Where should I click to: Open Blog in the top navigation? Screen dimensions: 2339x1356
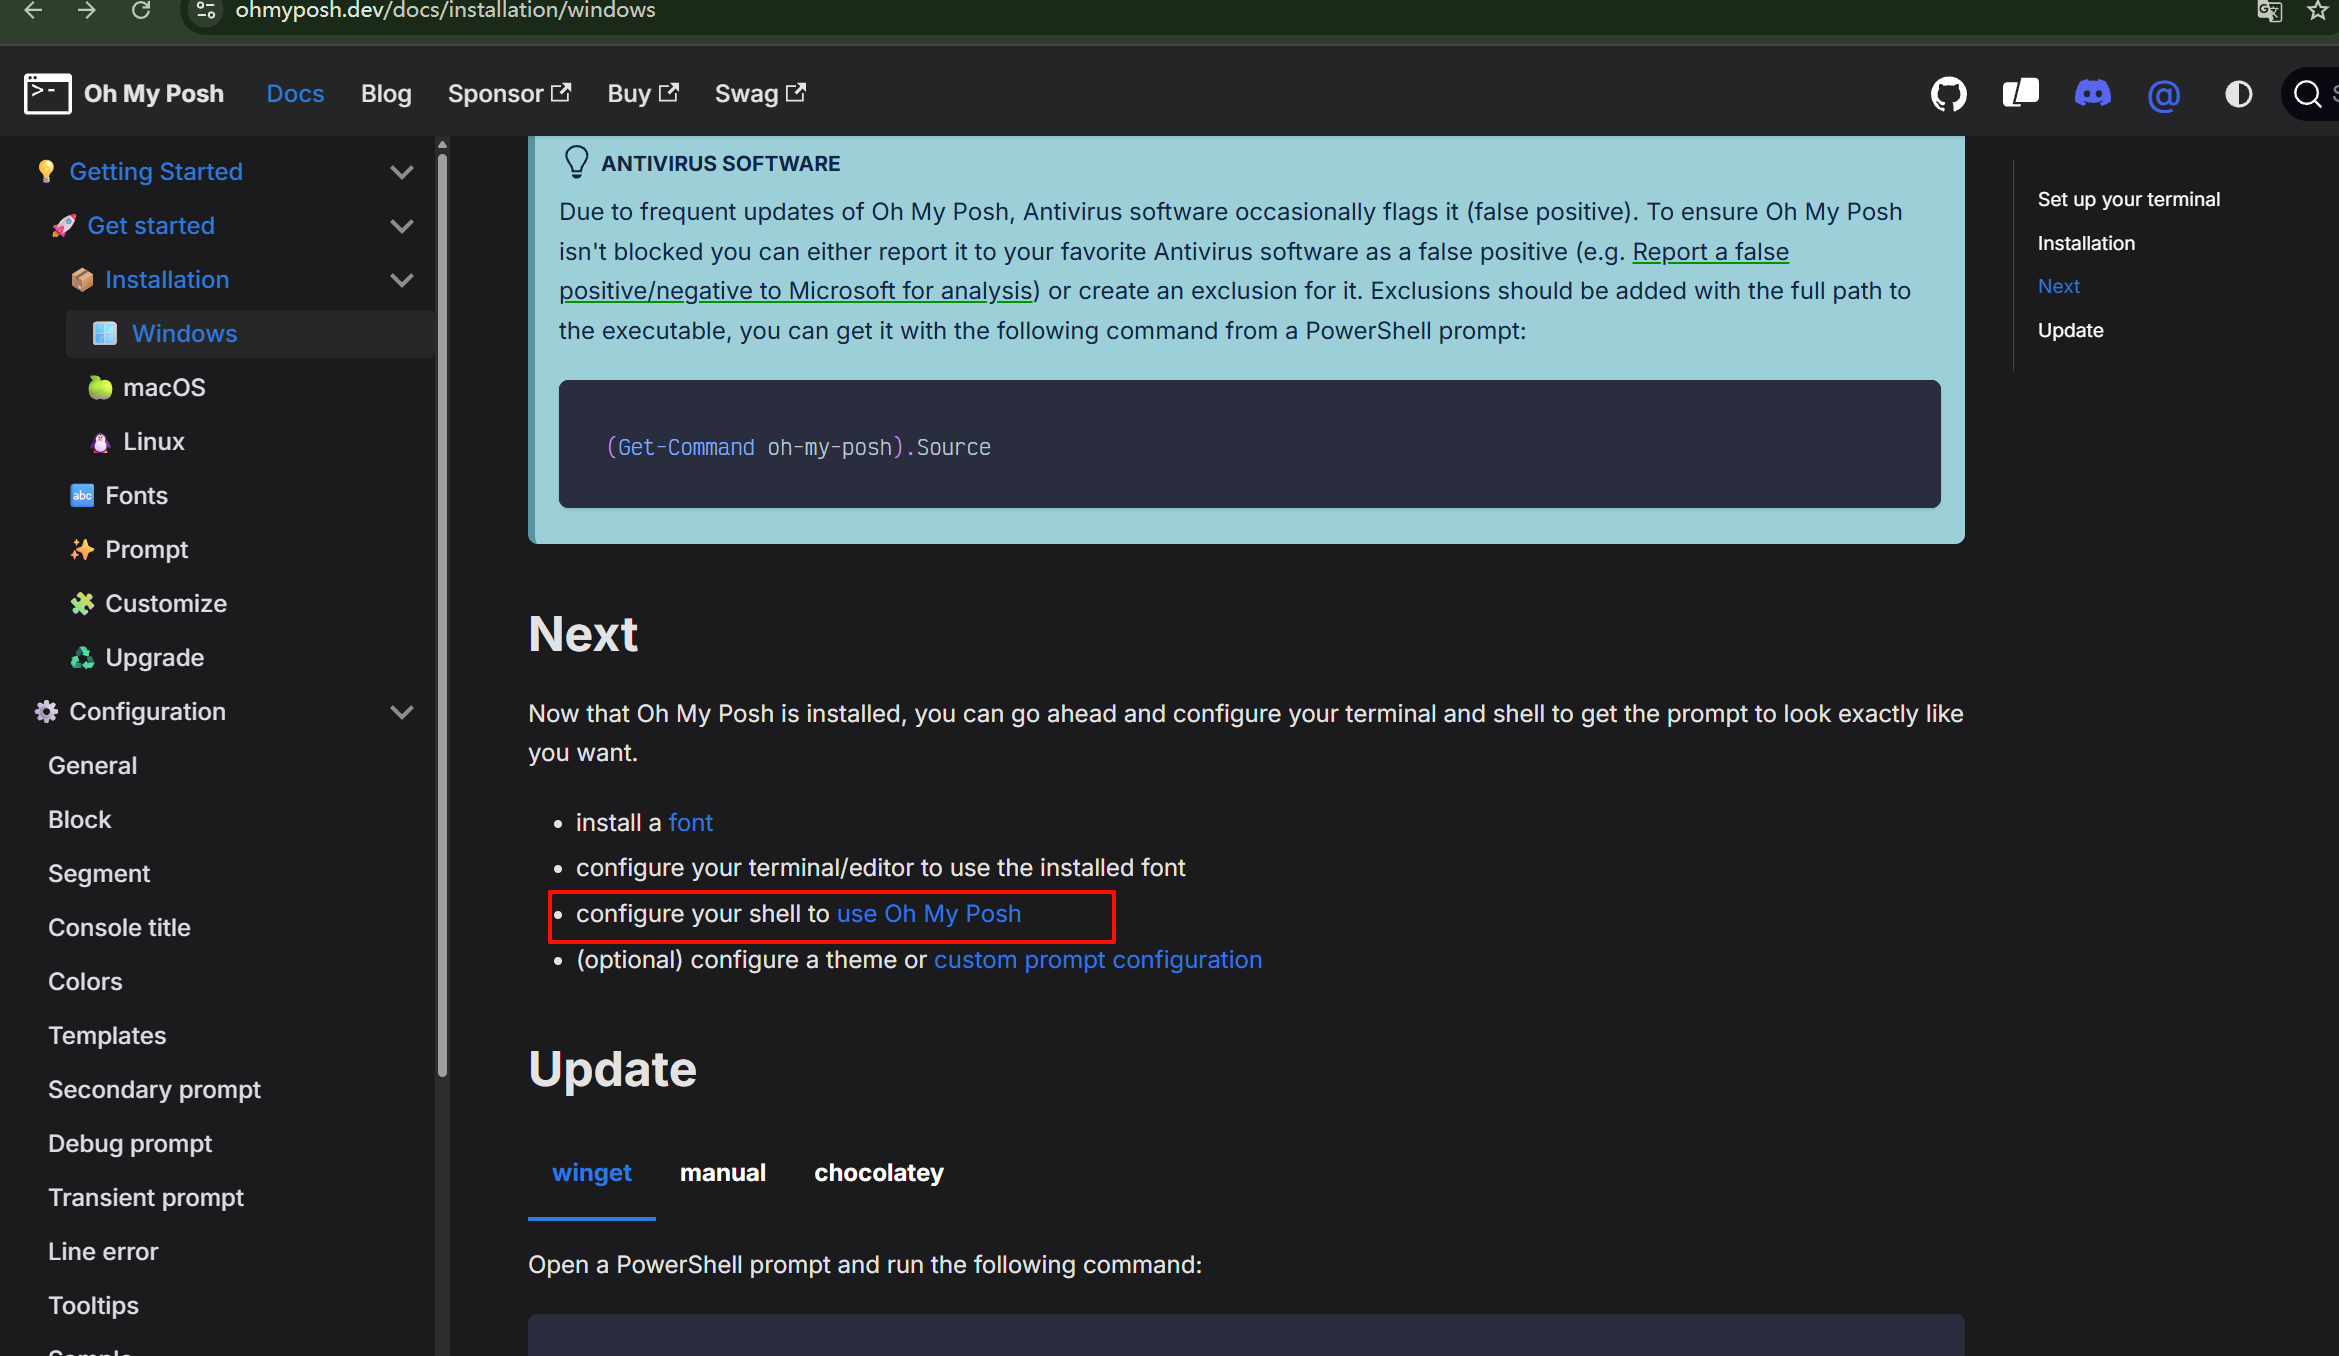(386, 94)
